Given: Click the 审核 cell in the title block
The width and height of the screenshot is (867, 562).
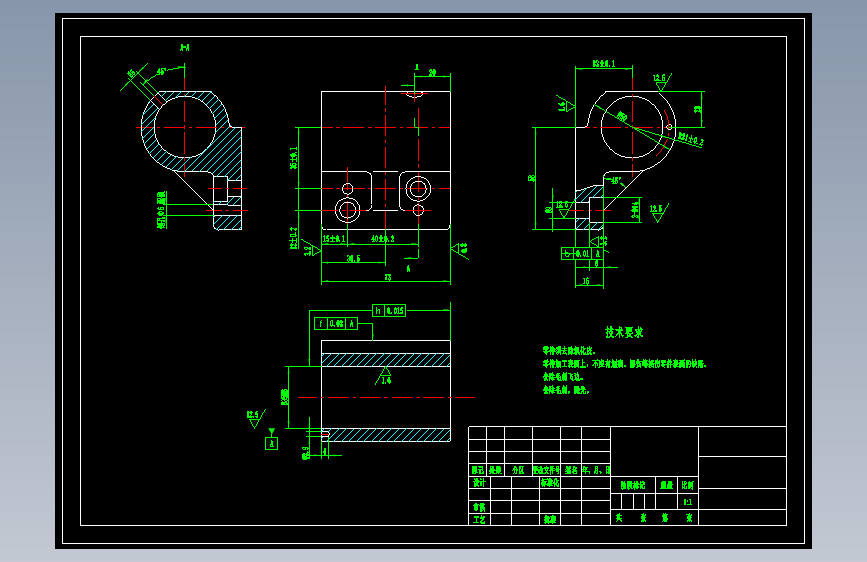Looking at the screenshot, I should pos(479,507).
